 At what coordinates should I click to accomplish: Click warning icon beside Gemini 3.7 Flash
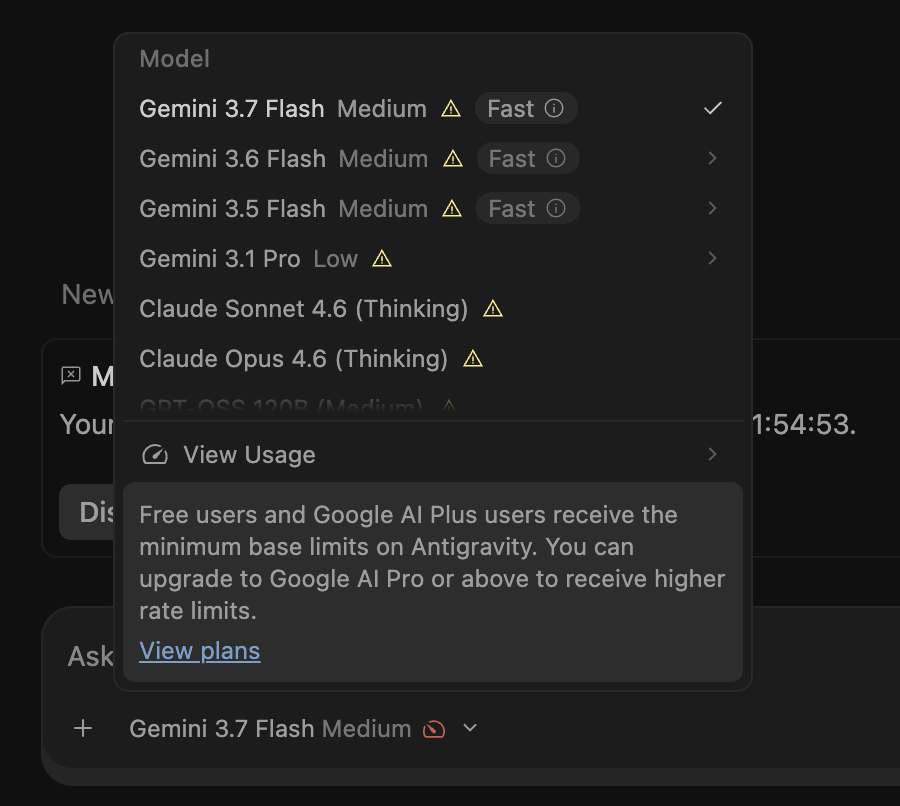(451, 108)
